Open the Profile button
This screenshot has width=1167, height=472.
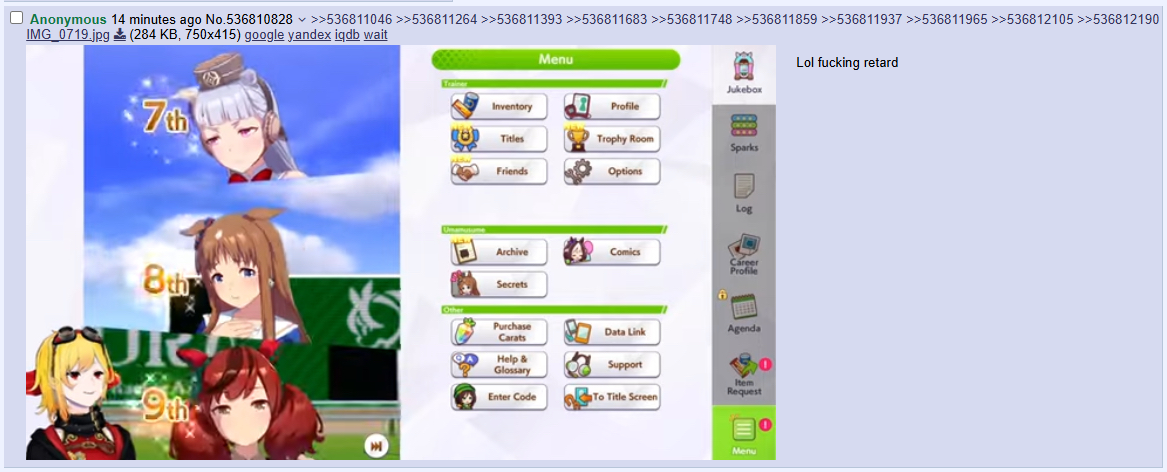pyautogui.click(x=612, y=106)
